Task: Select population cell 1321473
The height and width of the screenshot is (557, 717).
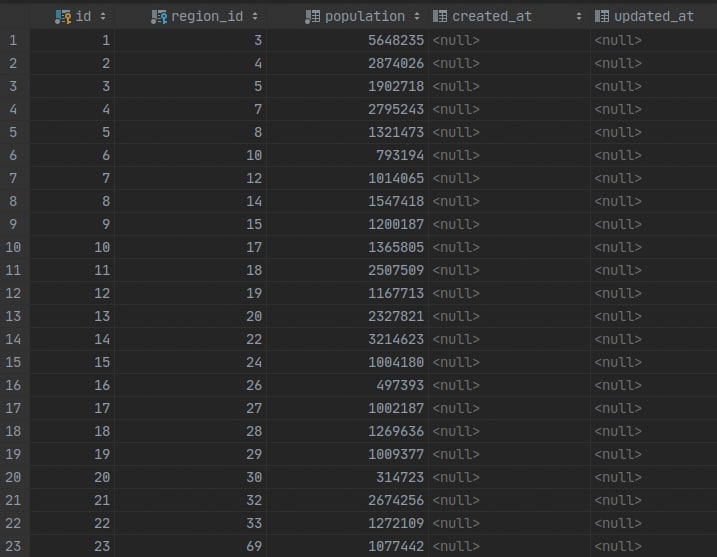Action: (x=348, y=132)
